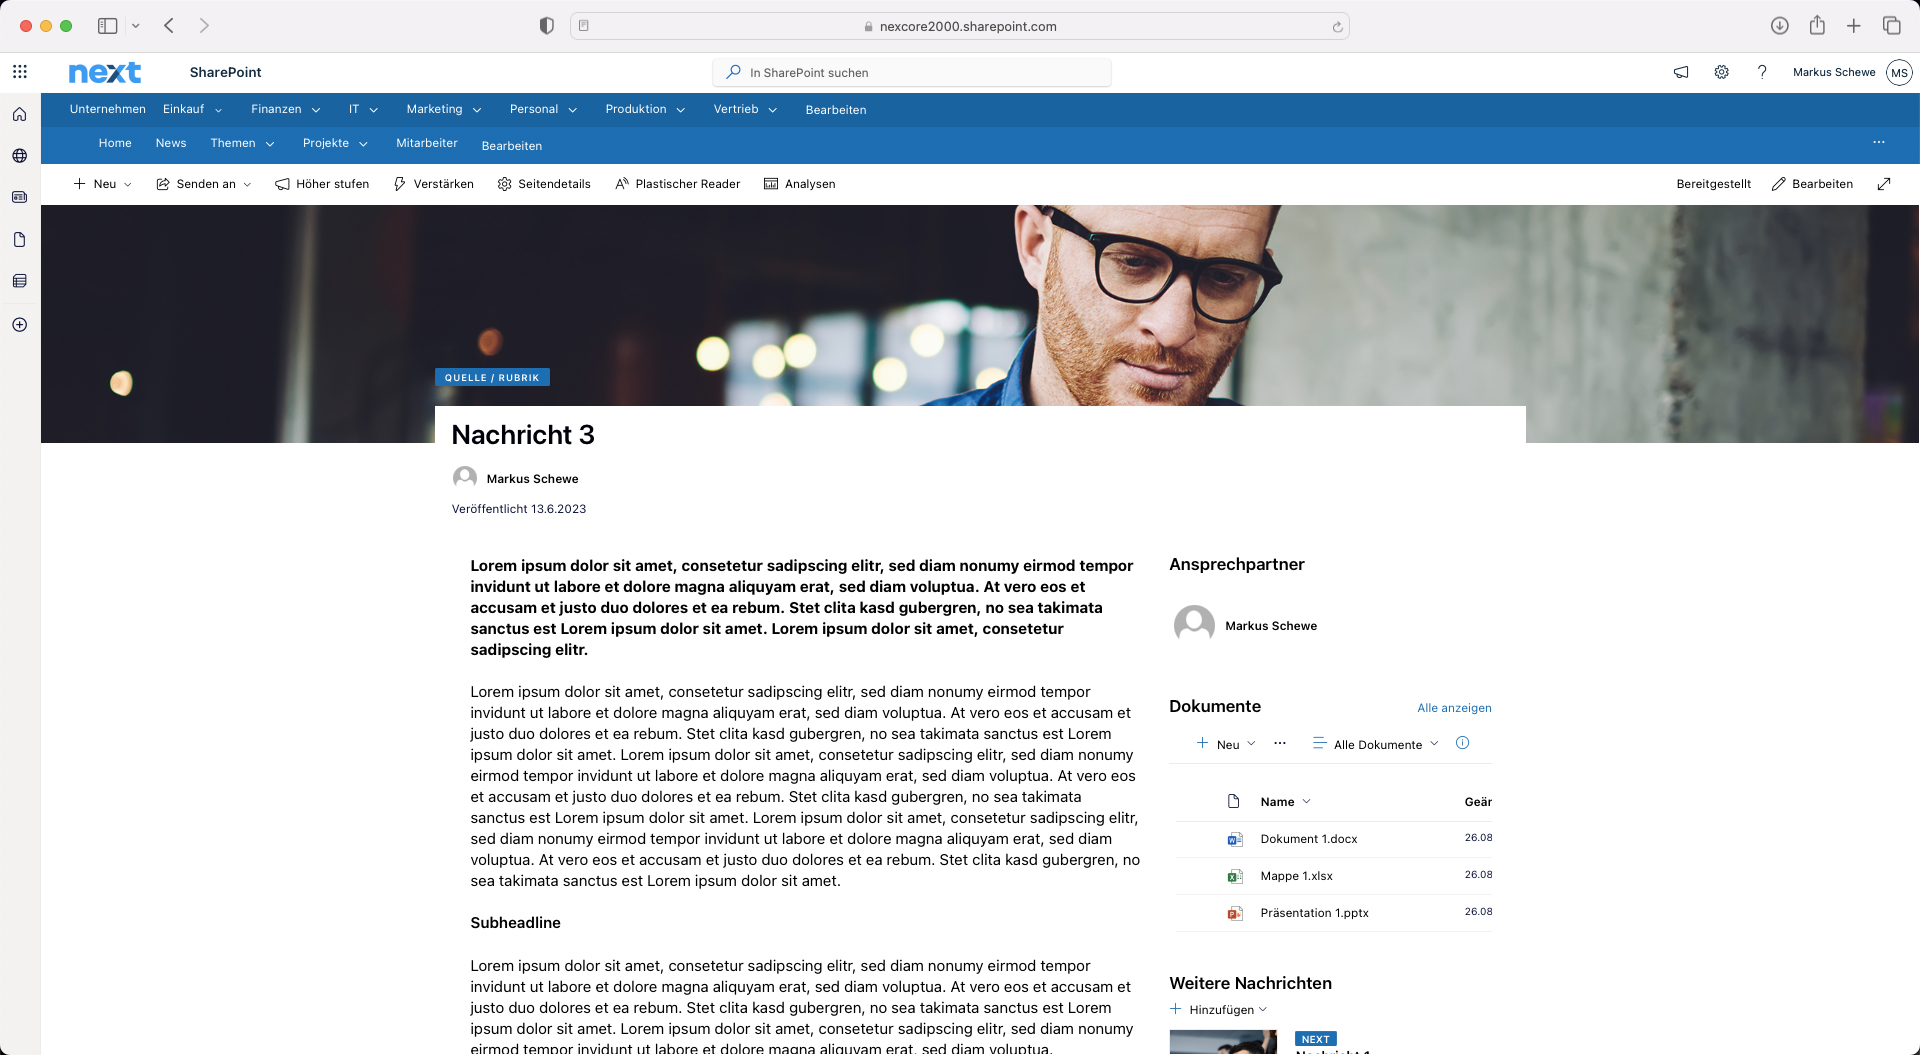
Task: Open the Neu dropdown in page toolbar
Action: [x=103, y=184]
